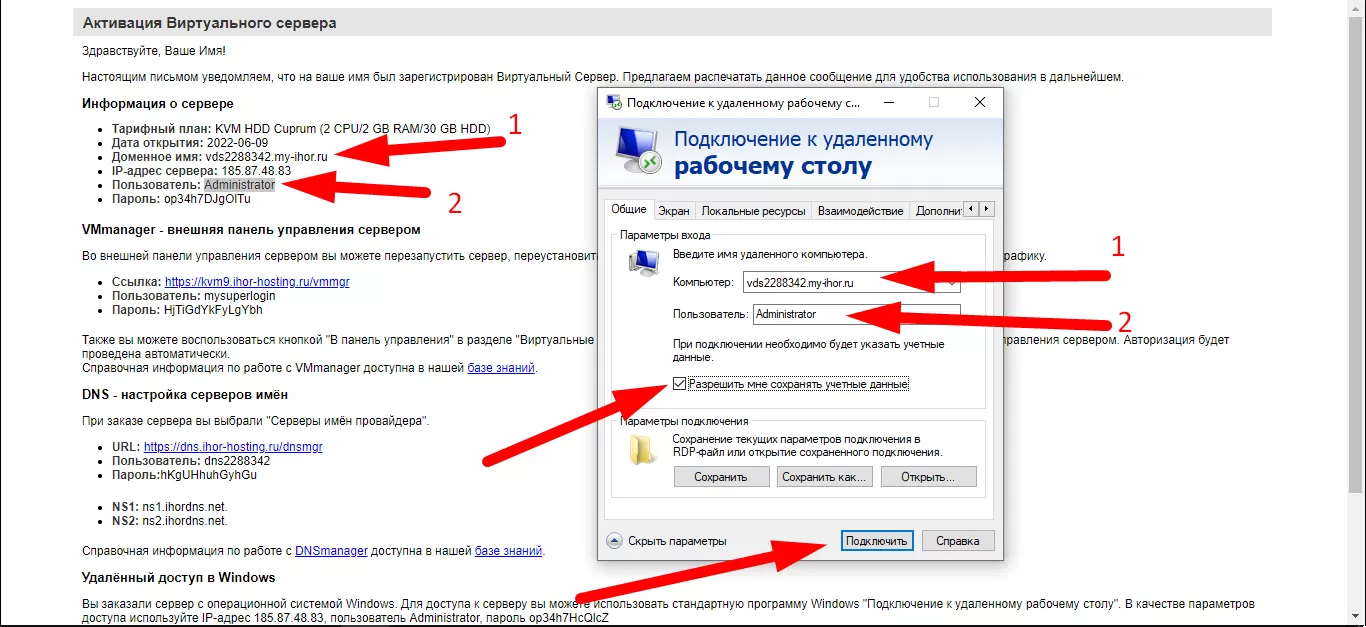Click the Справка button

point(958,541)
